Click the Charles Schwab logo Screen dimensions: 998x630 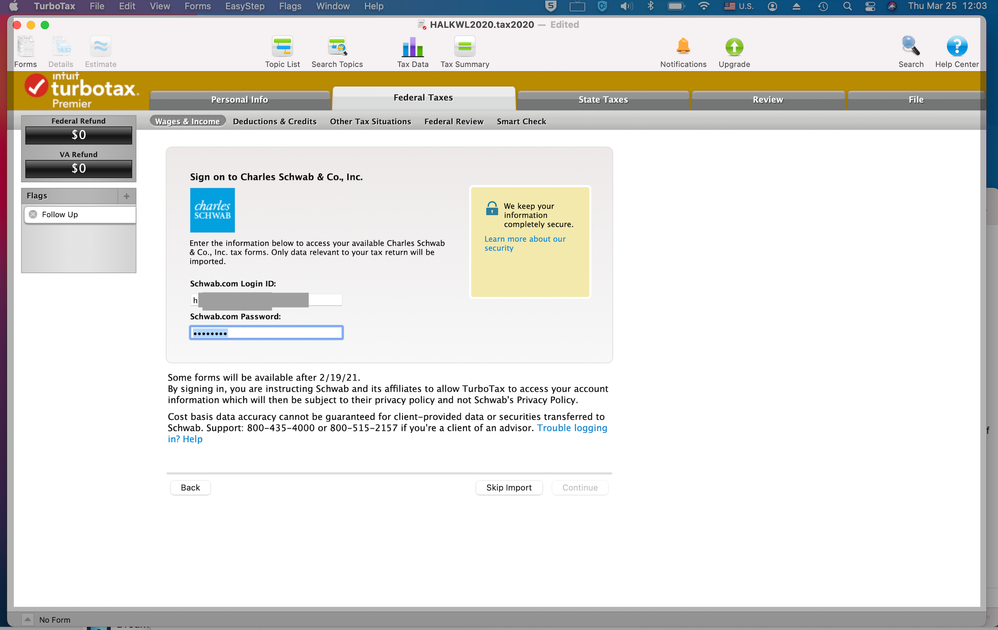pyautogui.click(x=212, y=210)
